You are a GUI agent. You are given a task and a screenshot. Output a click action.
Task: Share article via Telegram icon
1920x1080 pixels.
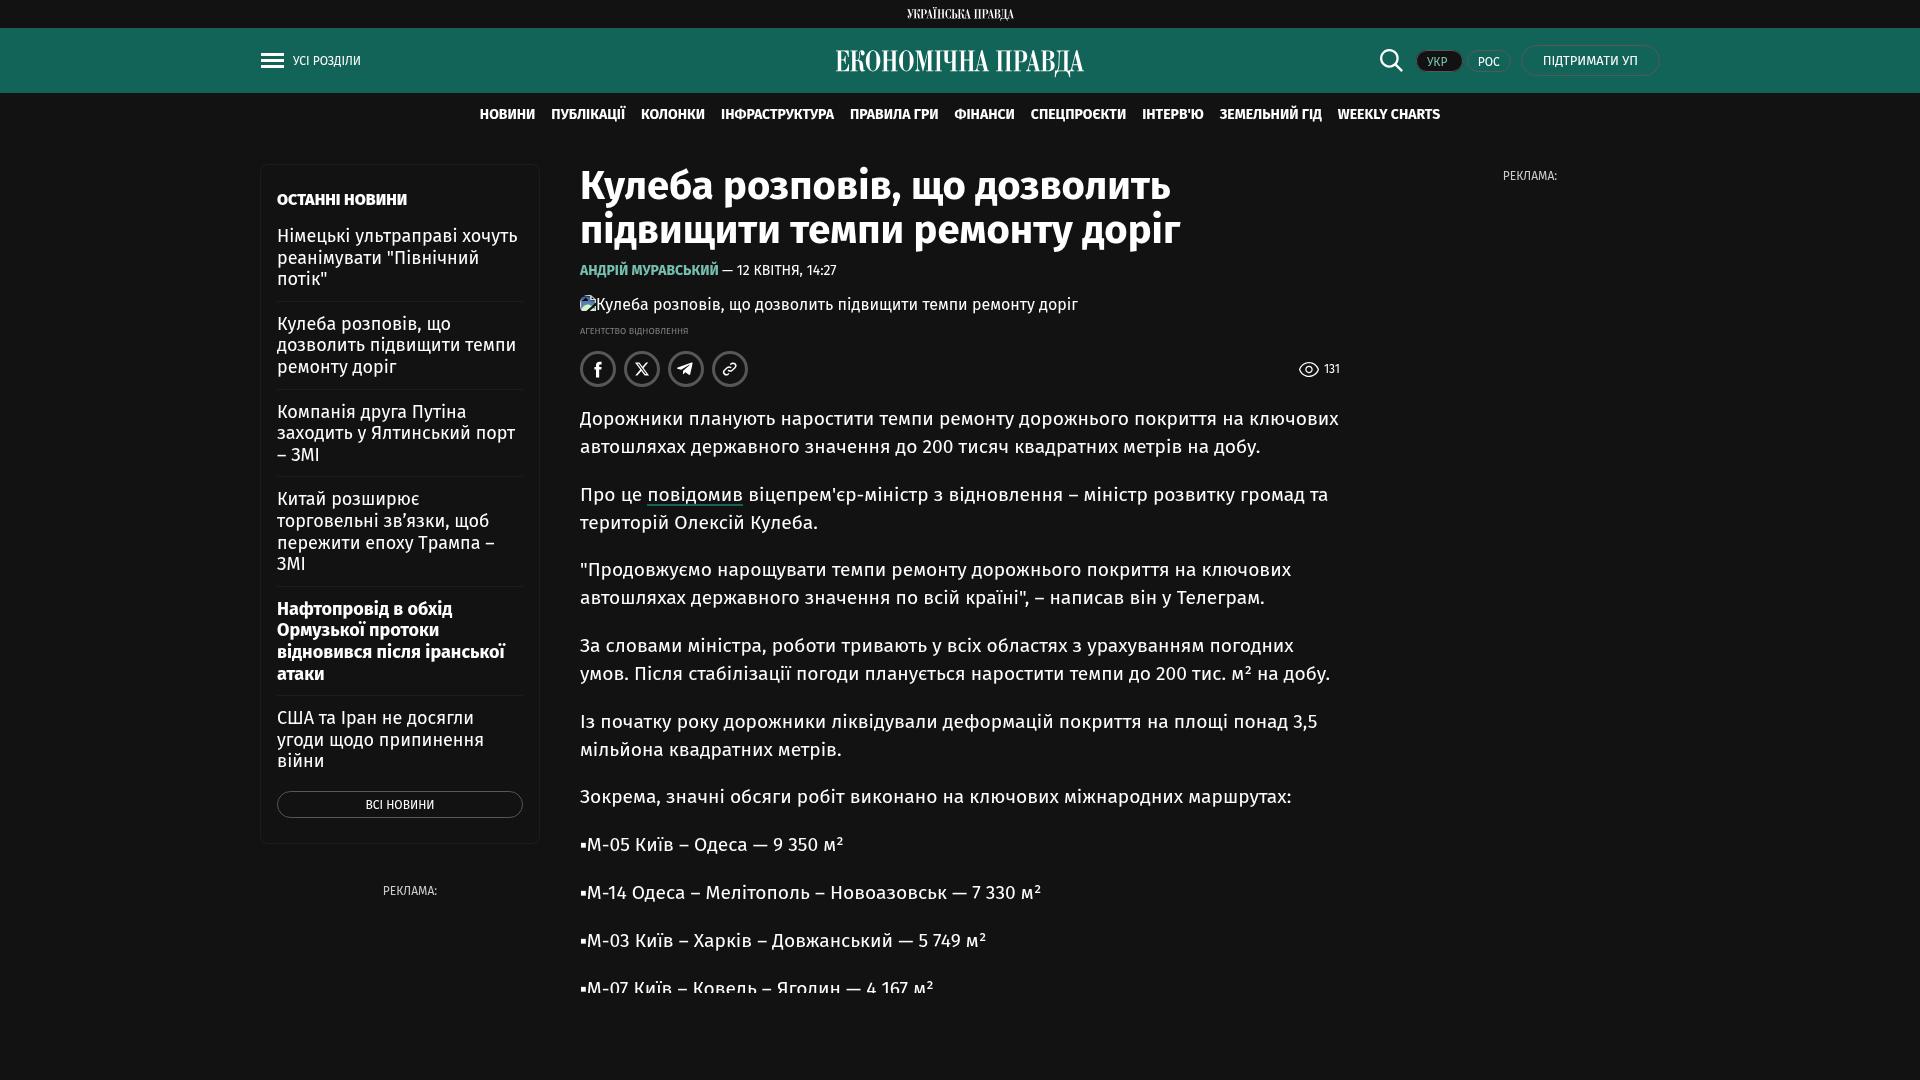pyautogui.click(x=686, y=369)
